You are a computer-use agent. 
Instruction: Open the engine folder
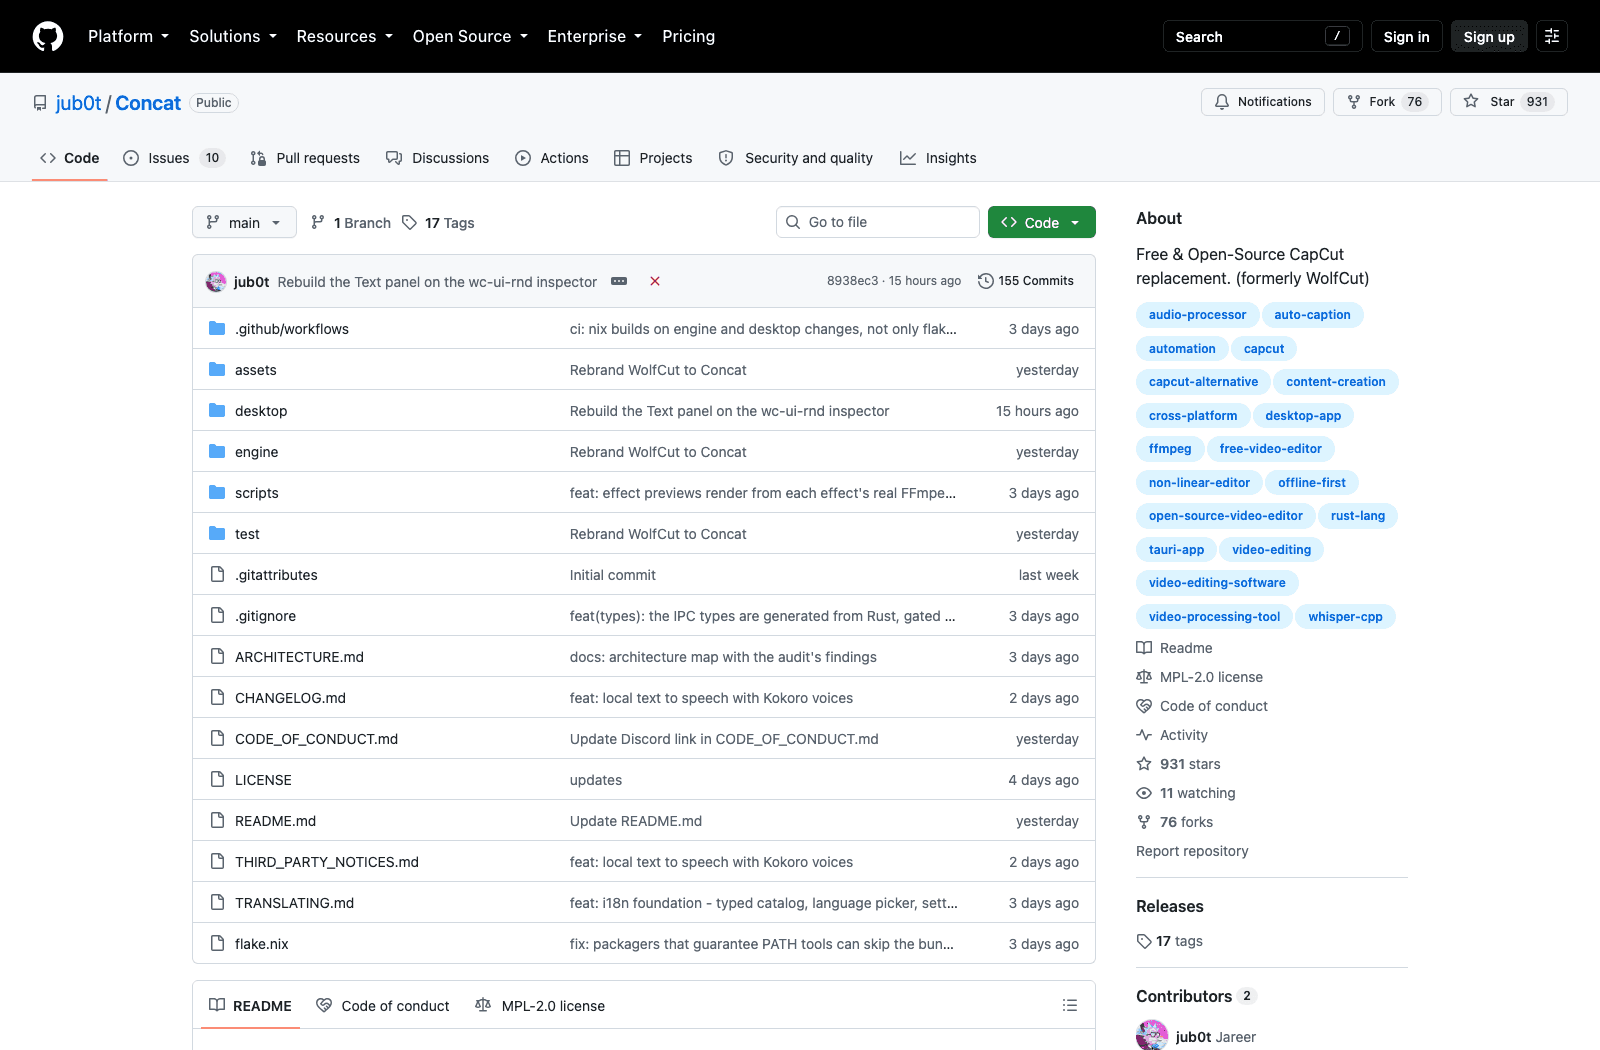(257, 452)
